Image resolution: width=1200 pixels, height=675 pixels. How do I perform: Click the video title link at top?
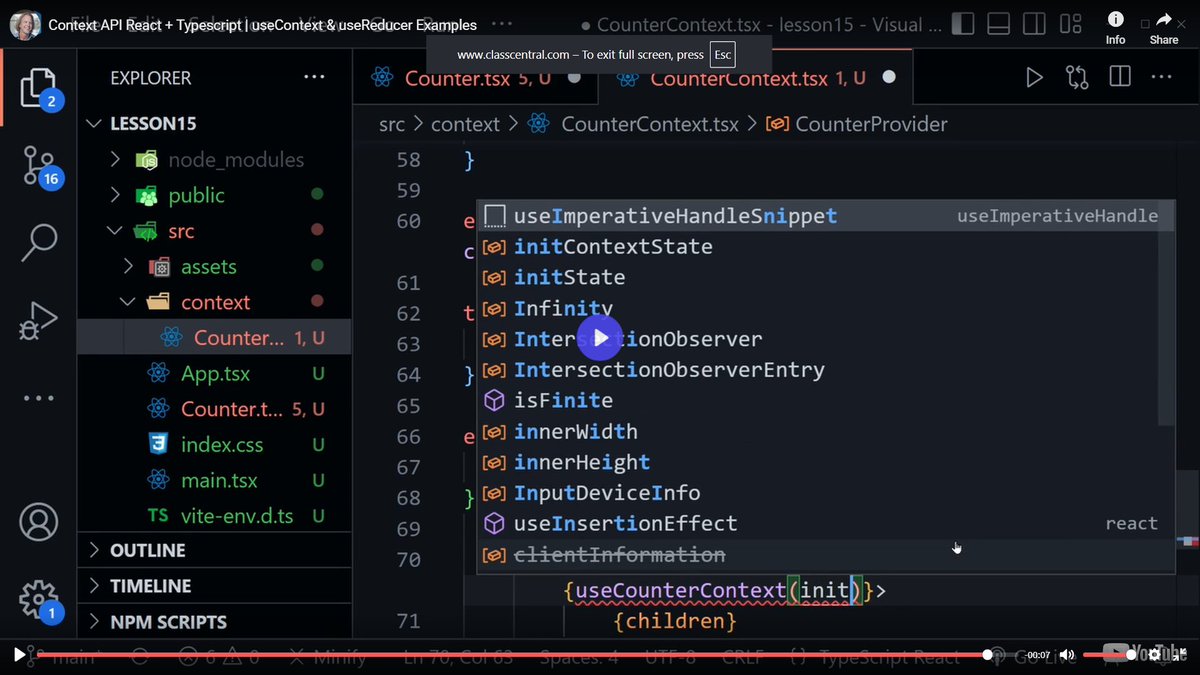pos(263,25)
